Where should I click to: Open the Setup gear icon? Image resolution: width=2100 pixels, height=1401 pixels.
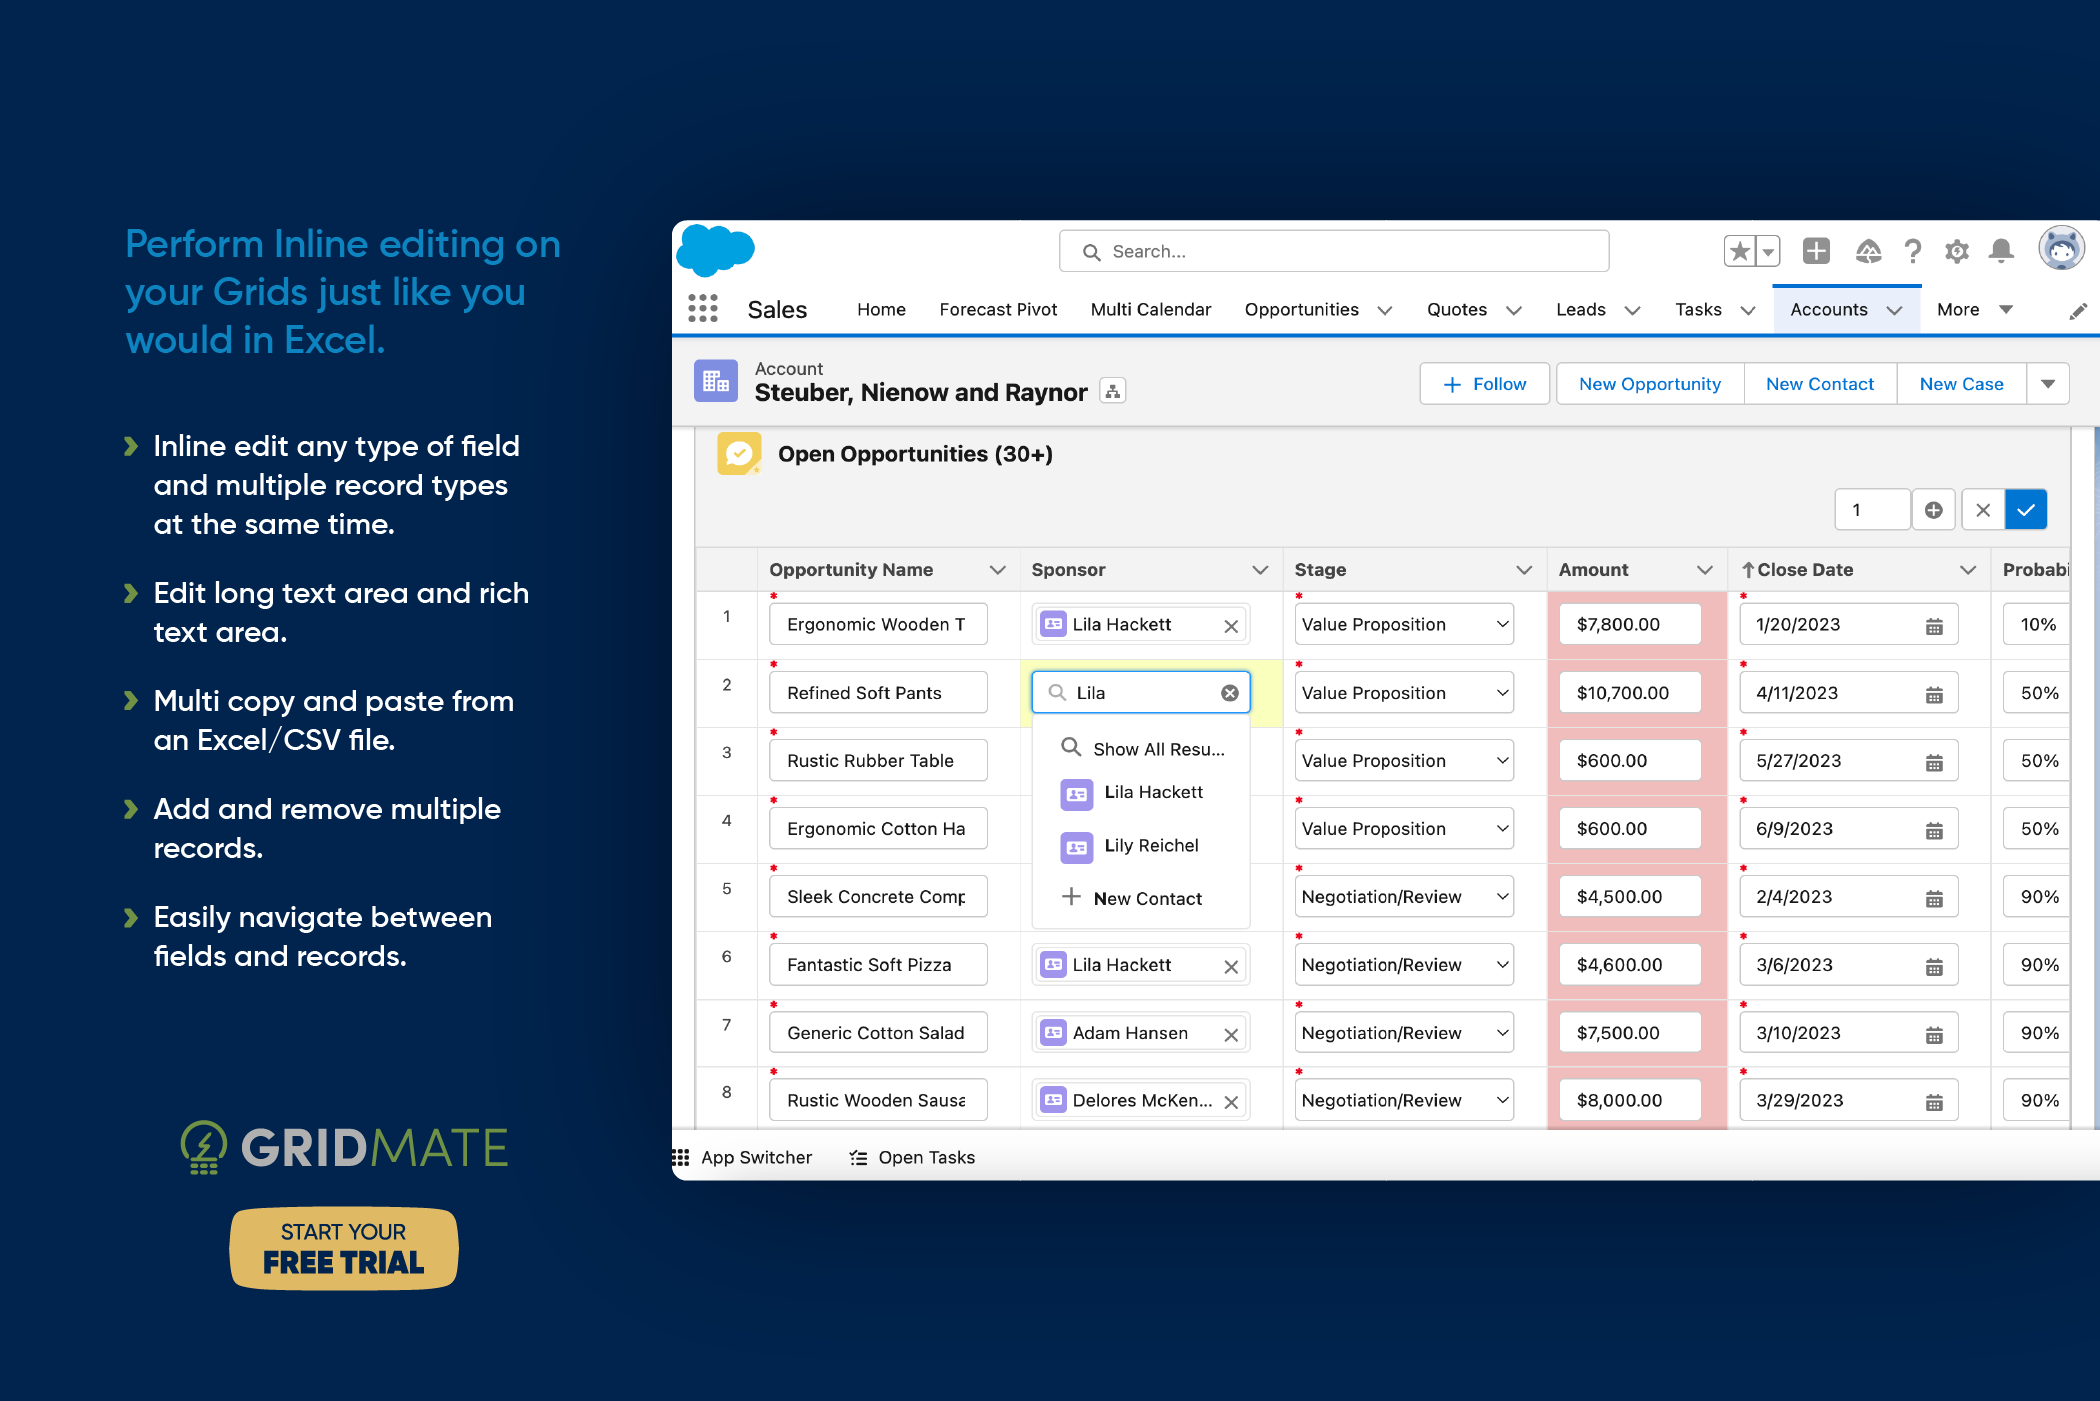click(x=1957, y=251)
